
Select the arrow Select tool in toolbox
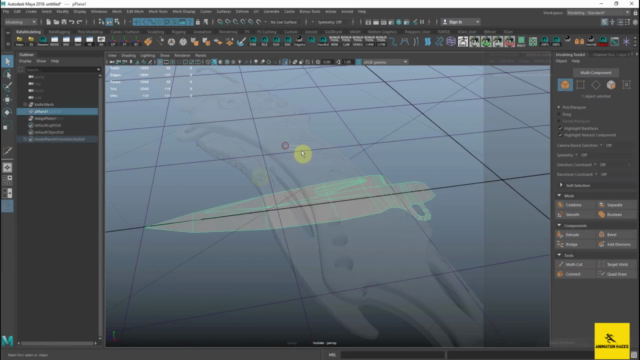click(7, 61)
